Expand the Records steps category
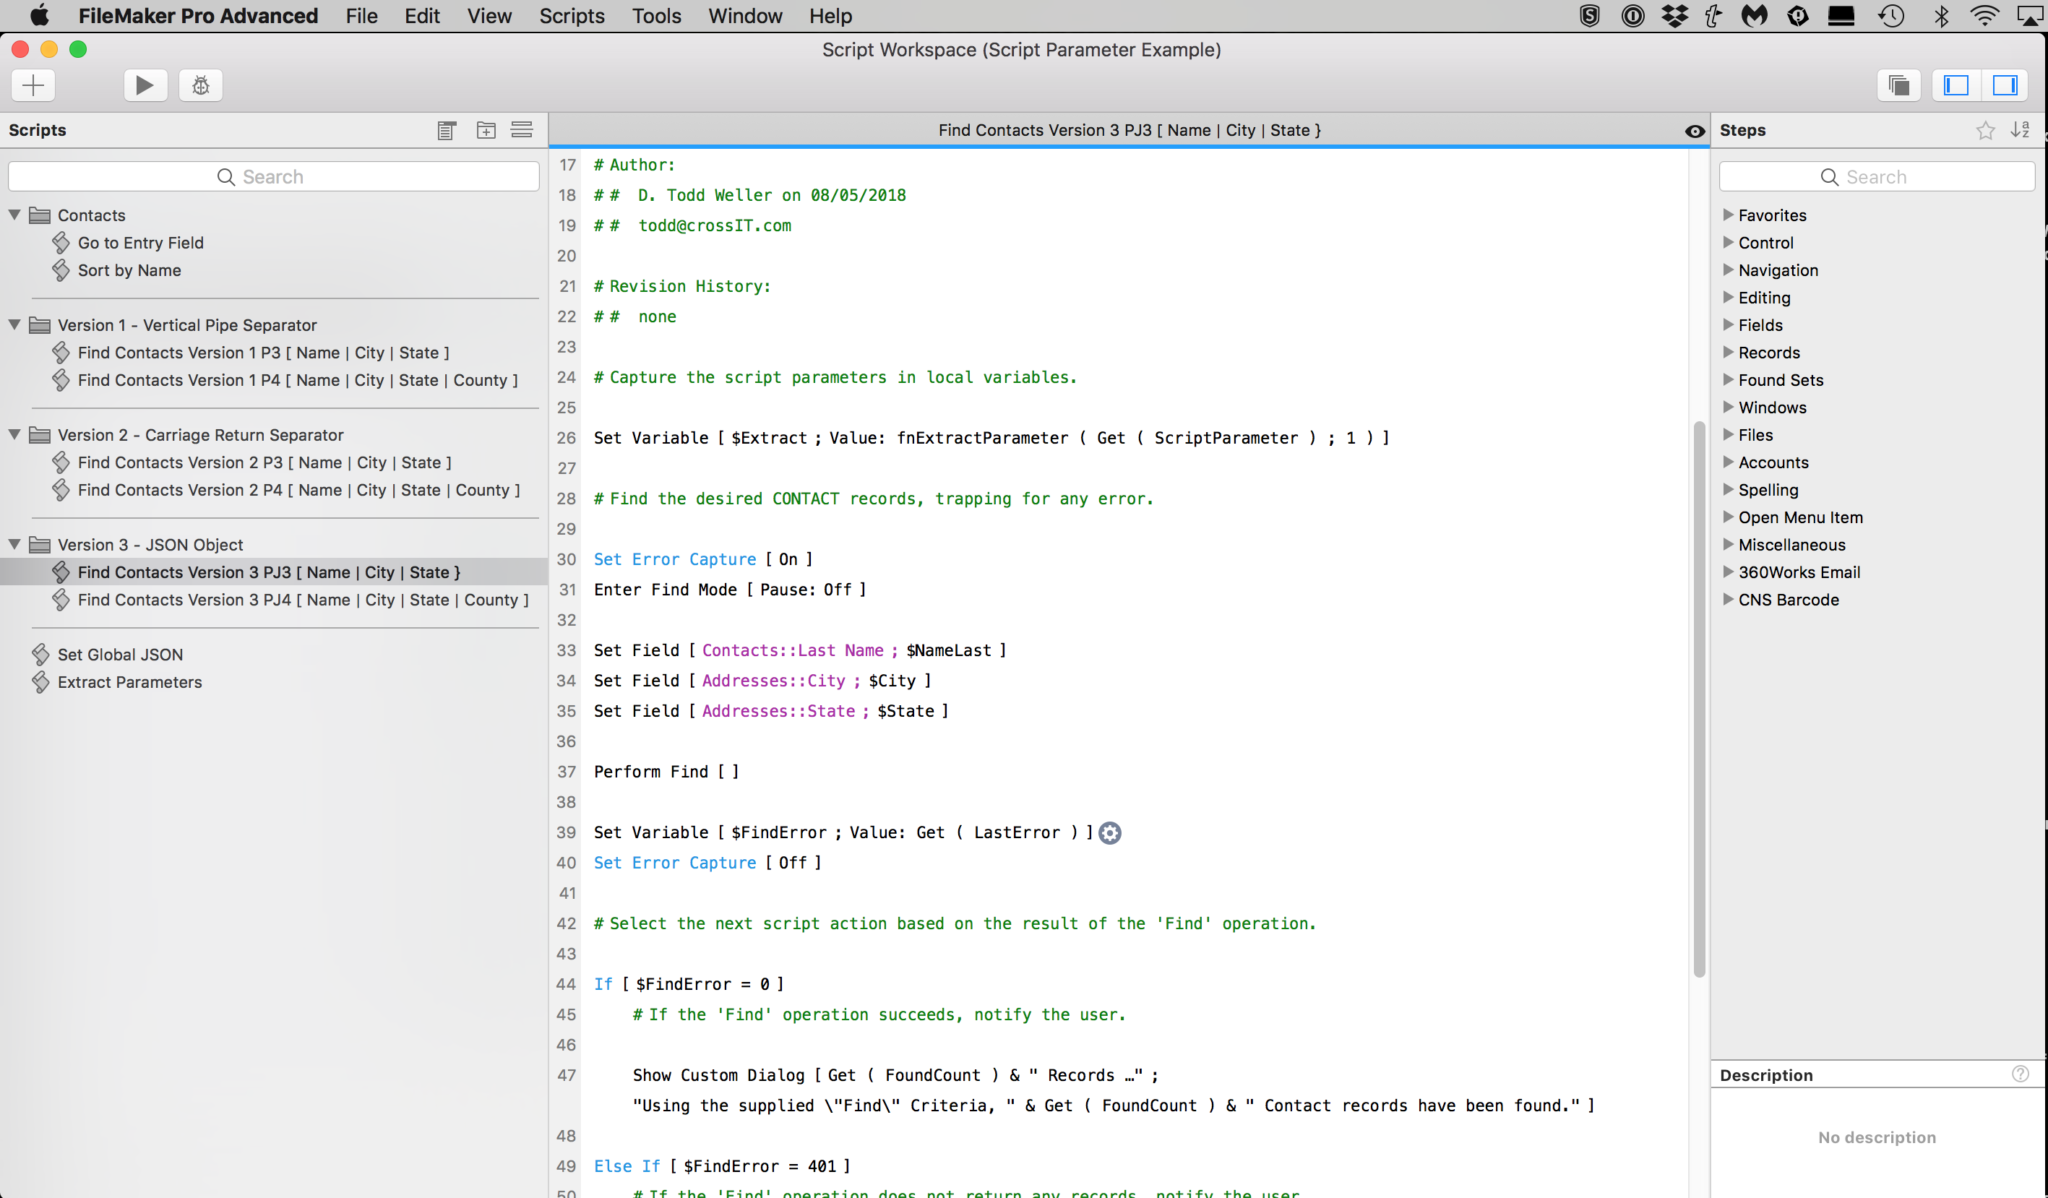2048x1198 pixels. click(1728, 352)
